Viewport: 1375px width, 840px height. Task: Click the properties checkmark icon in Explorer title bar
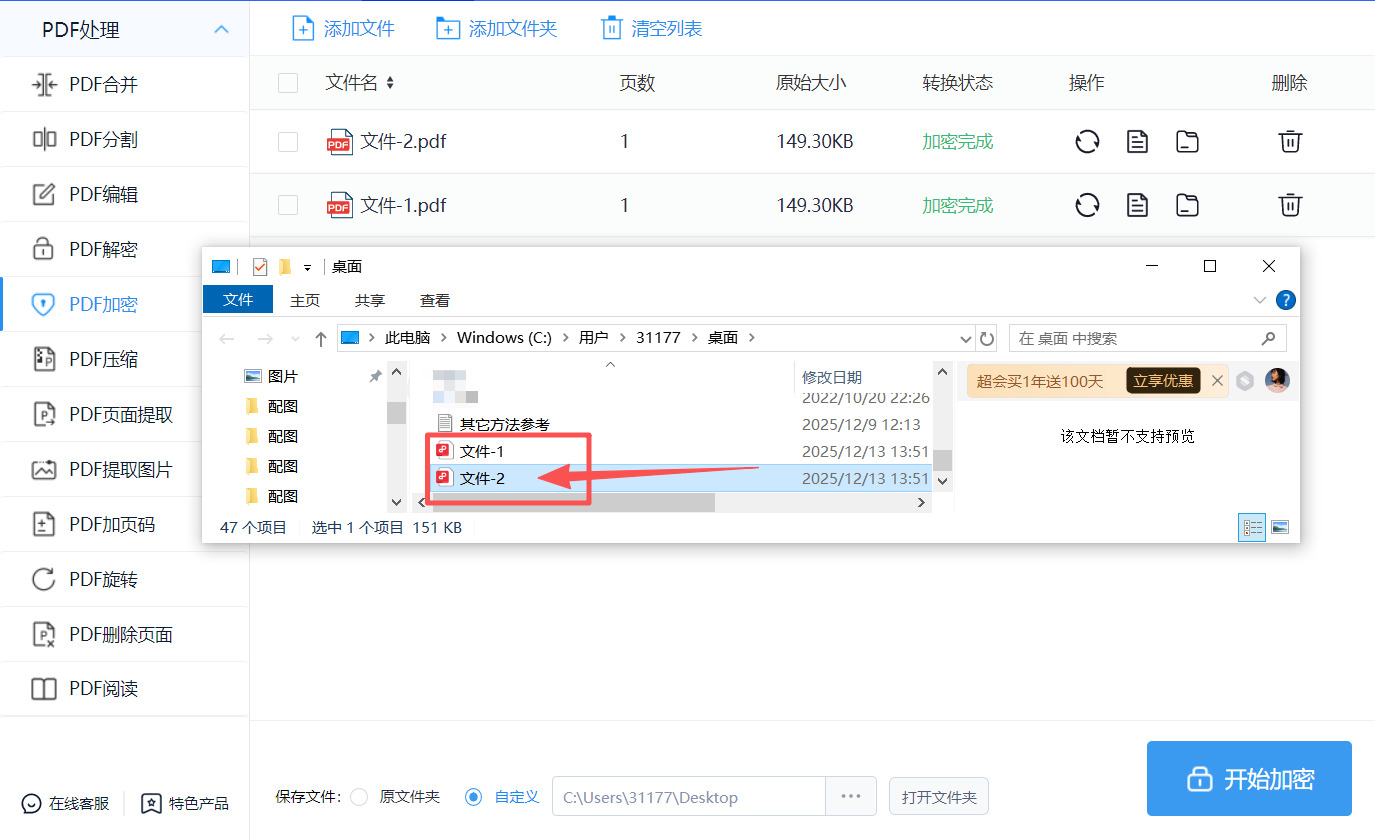click(x=260, y=267)
